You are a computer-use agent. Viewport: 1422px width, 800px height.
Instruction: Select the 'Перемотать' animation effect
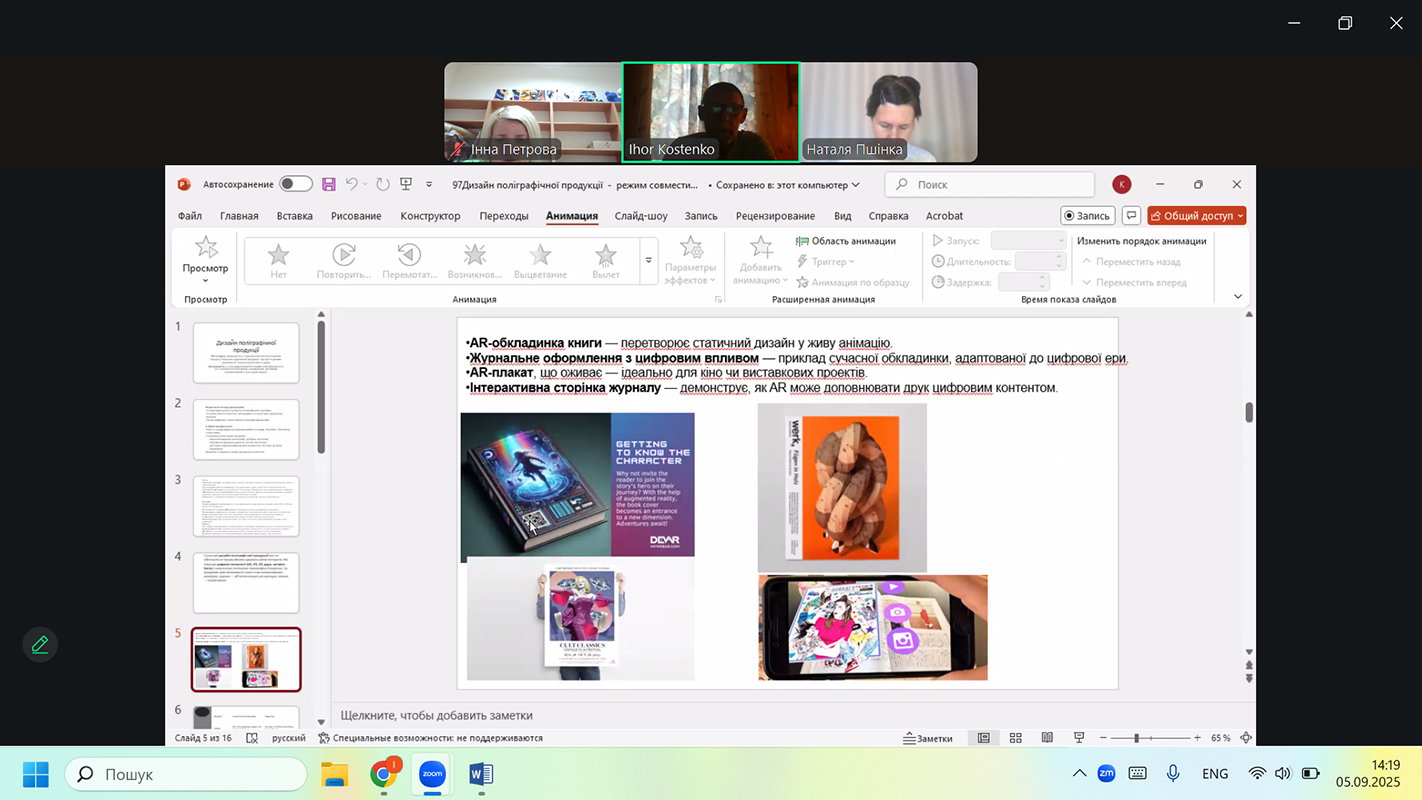(x=409, y=261)
